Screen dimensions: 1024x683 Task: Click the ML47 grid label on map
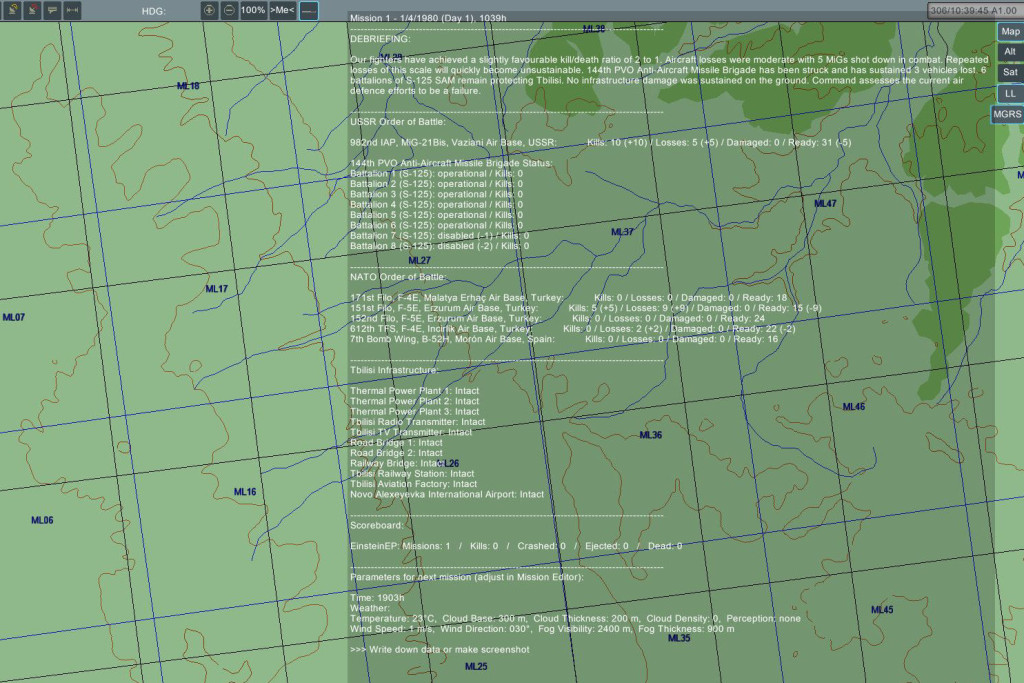click(x=825, y=204)
